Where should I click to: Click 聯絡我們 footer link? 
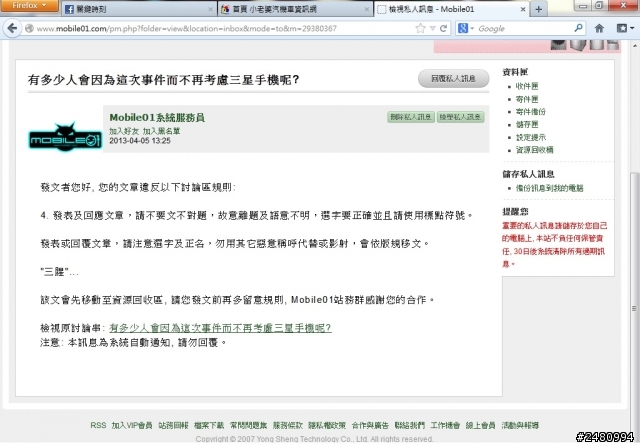(409, 425)
